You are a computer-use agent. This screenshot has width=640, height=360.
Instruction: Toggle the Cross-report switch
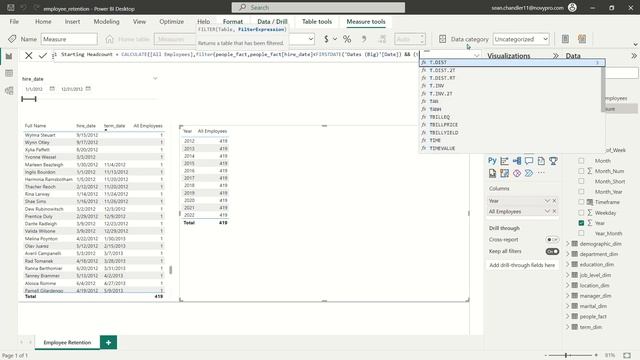552,240
